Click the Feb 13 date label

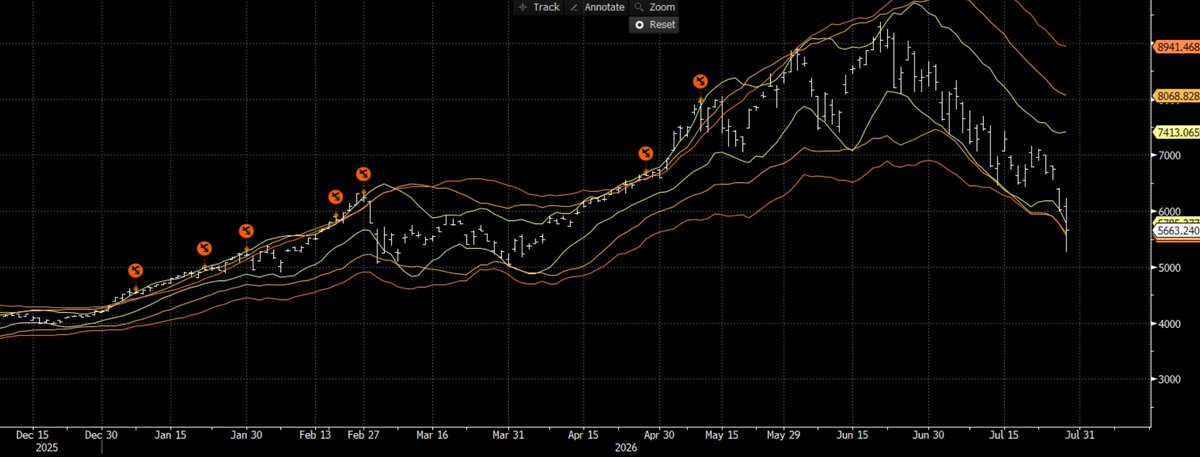pyautogui.click(x=317, y=436)
